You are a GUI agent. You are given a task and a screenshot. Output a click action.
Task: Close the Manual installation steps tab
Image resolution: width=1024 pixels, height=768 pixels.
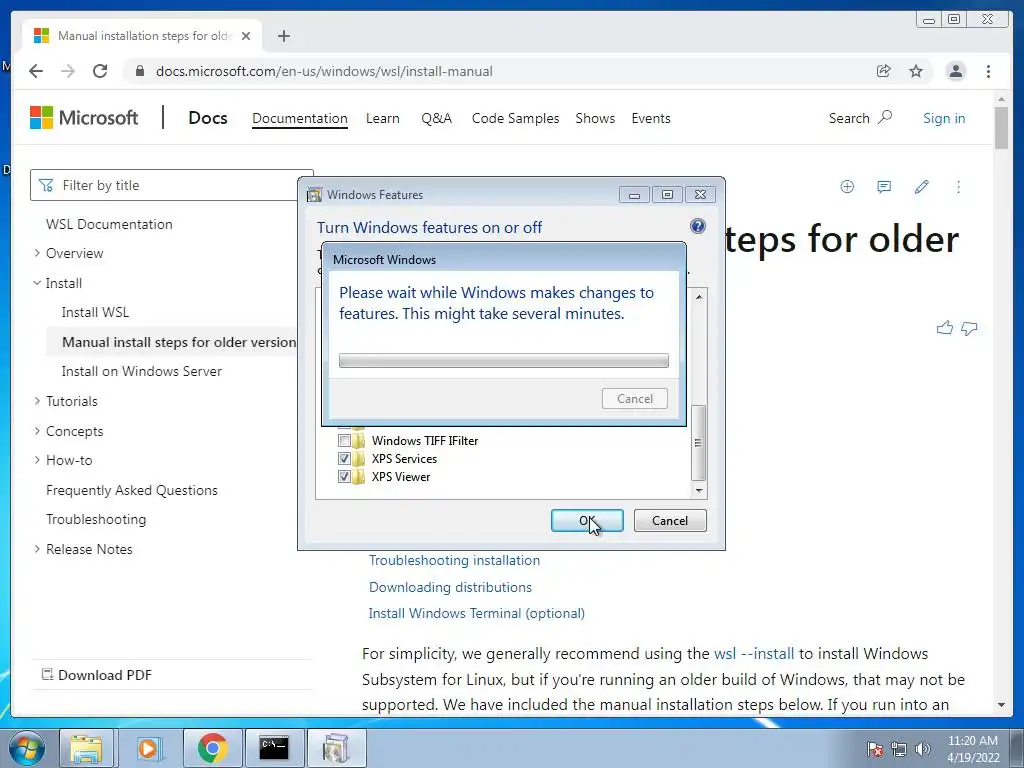246,36
